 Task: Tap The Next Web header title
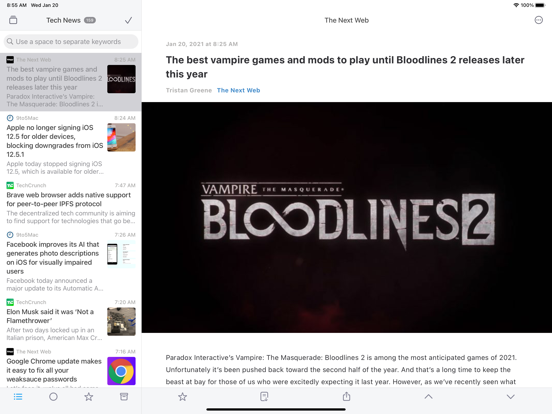pyautogui.click(x=346, y=20)
